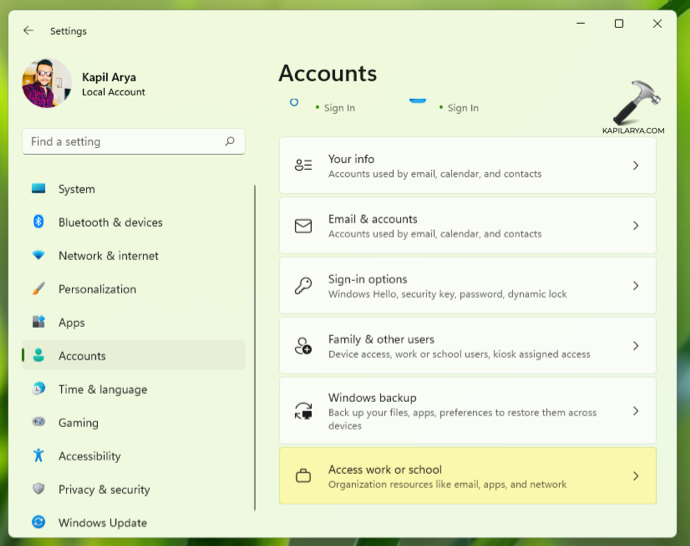Switch to Time & language section
Screen dimensions: 690x546
(x=102, y=390)
